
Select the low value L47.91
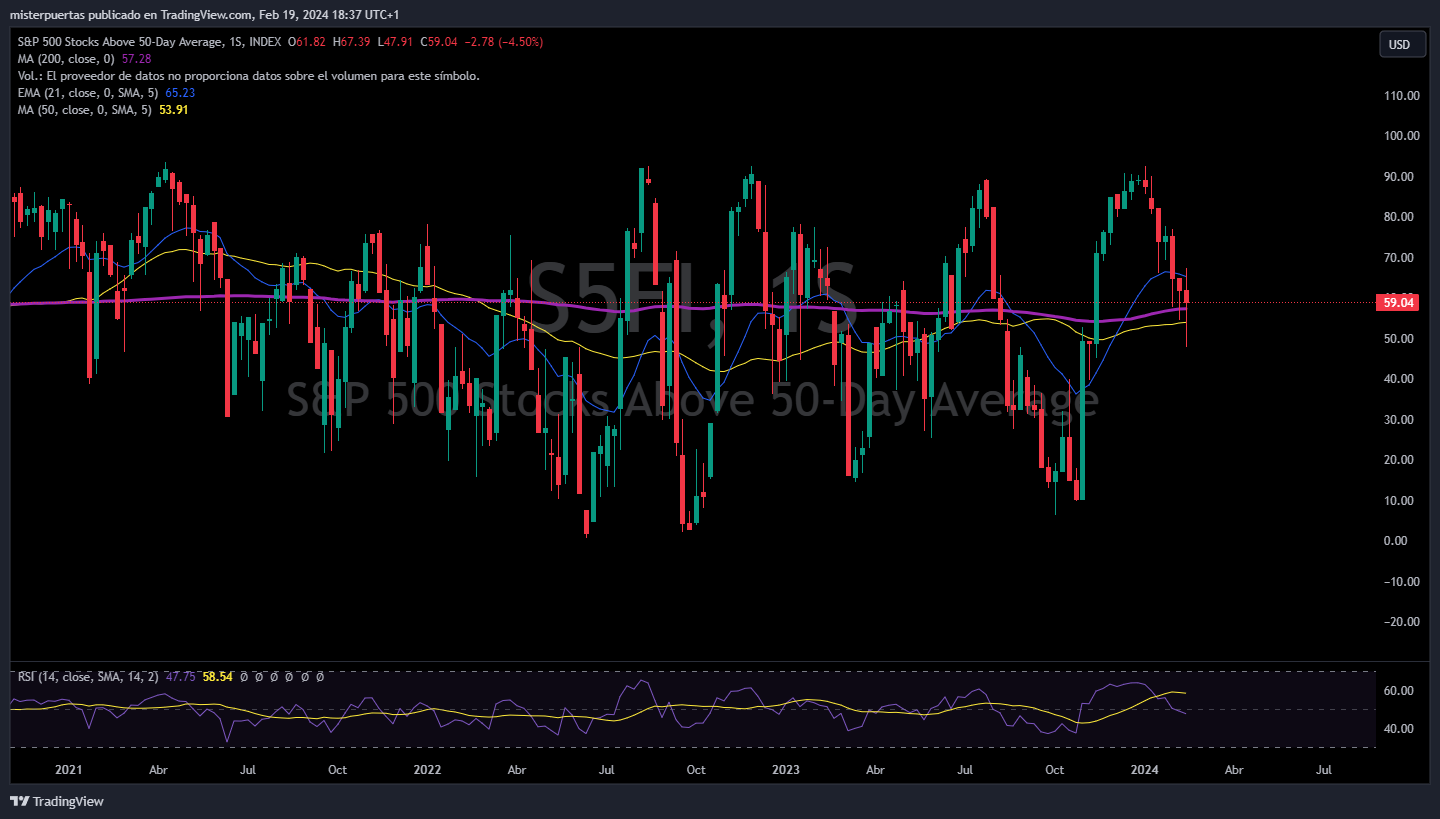[x=396, y=42]
